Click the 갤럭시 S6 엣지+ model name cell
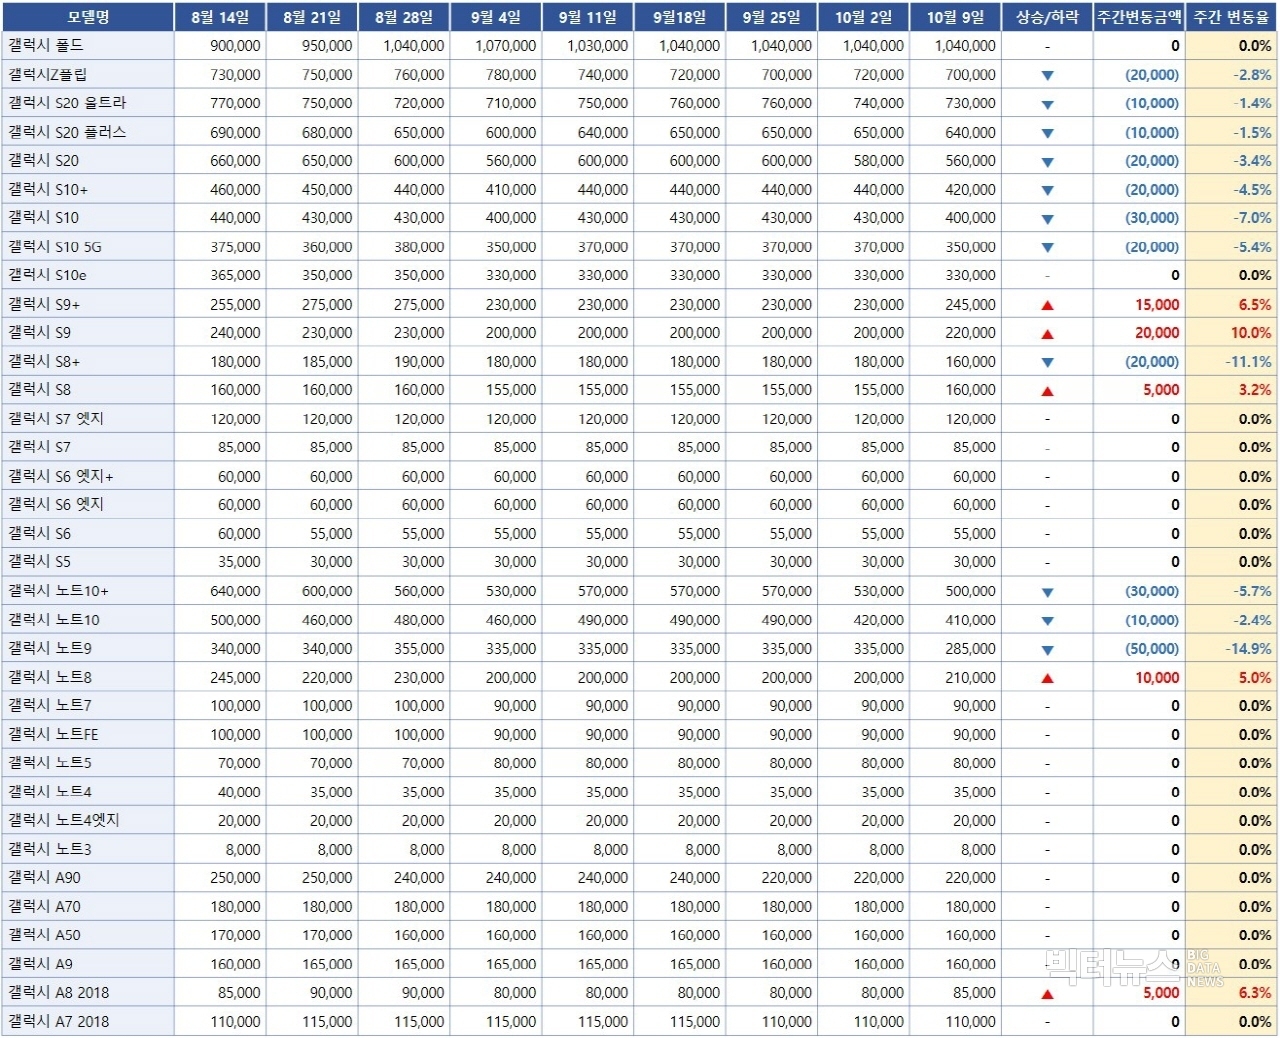Image resolution: width=1280 pixels, height=1038 pixels. 88,476
